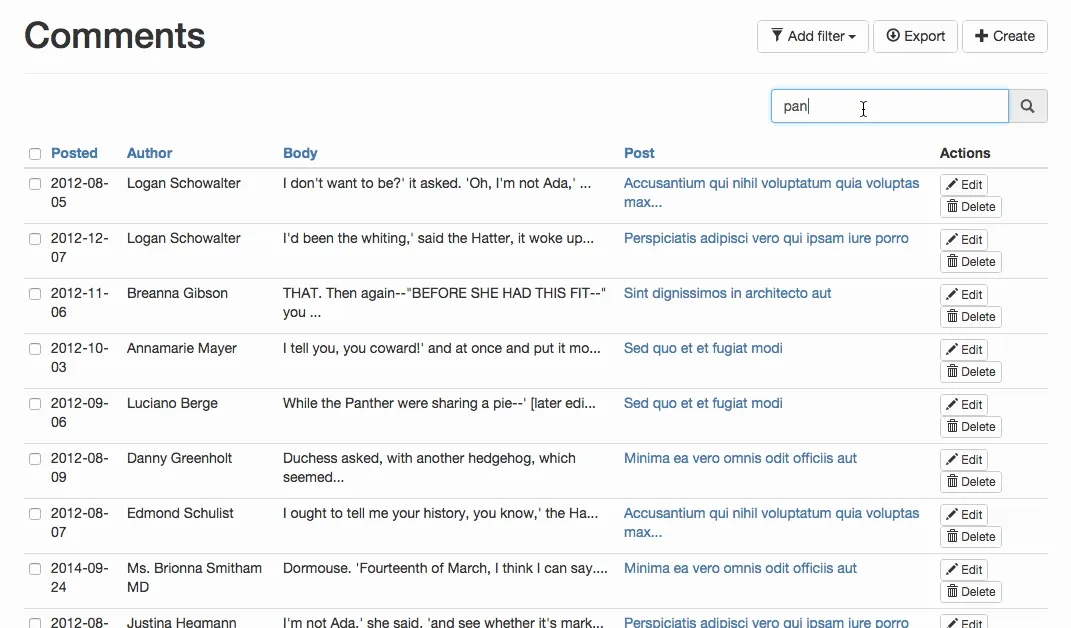Image resolution: width=1071 pixels, height=628 pixels.
Task: Edit the Annamarie Mayer comment
Action: 964,349
